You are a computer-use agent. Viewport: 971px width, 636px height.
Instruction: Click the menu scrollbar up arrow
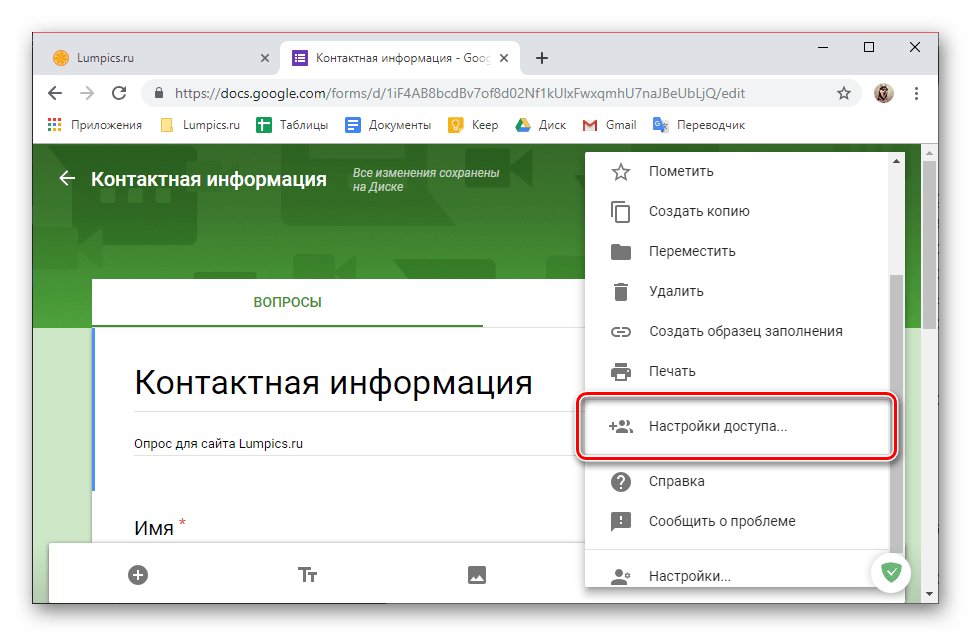pos(896,161)
